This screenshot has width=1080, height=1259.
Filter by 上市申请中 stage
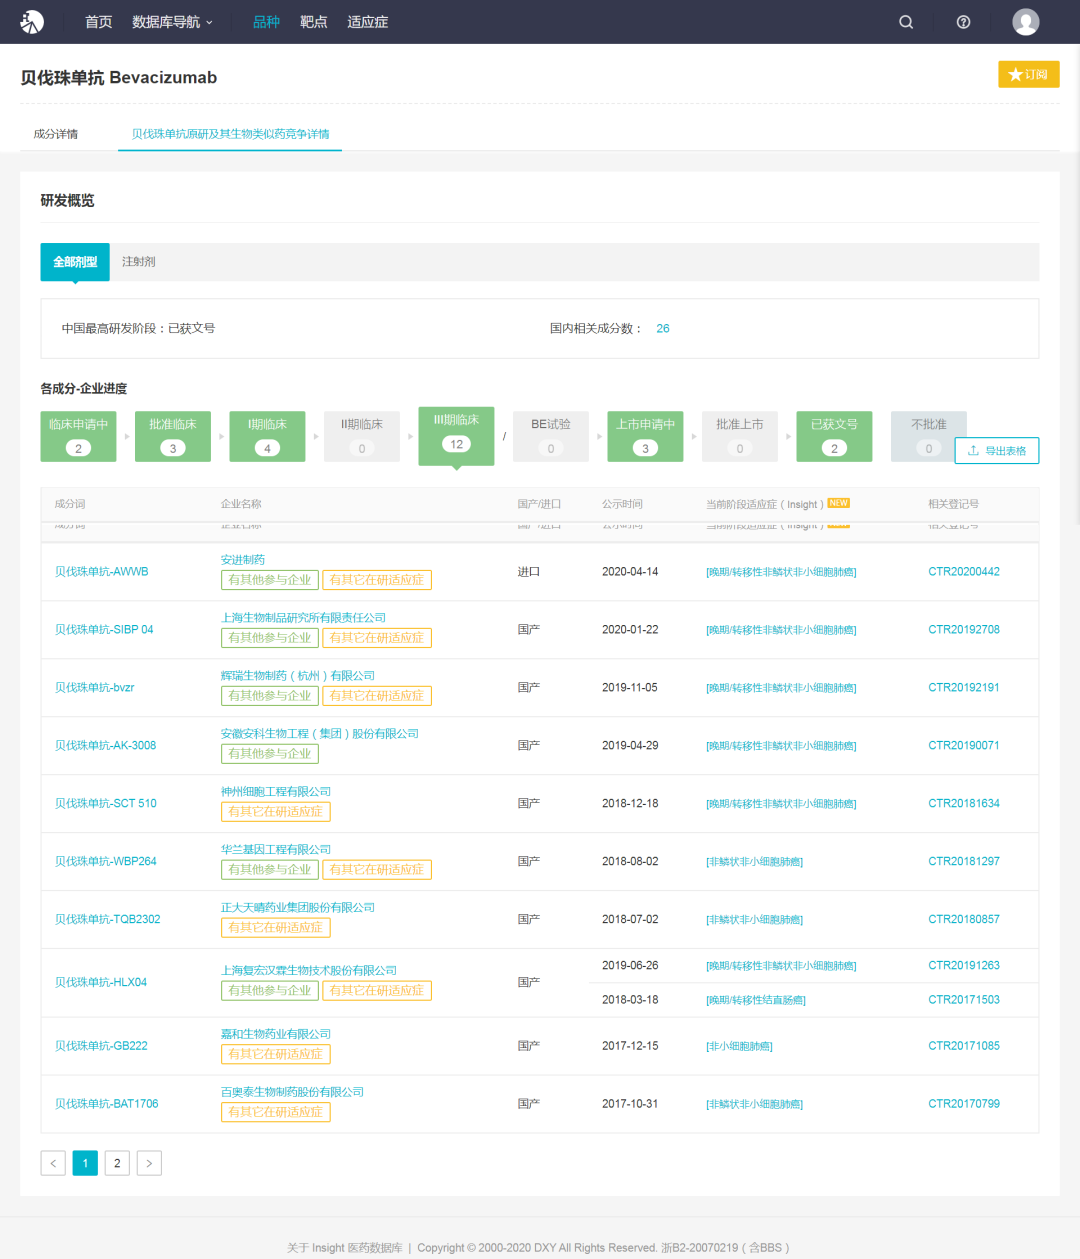coord(645,436)
